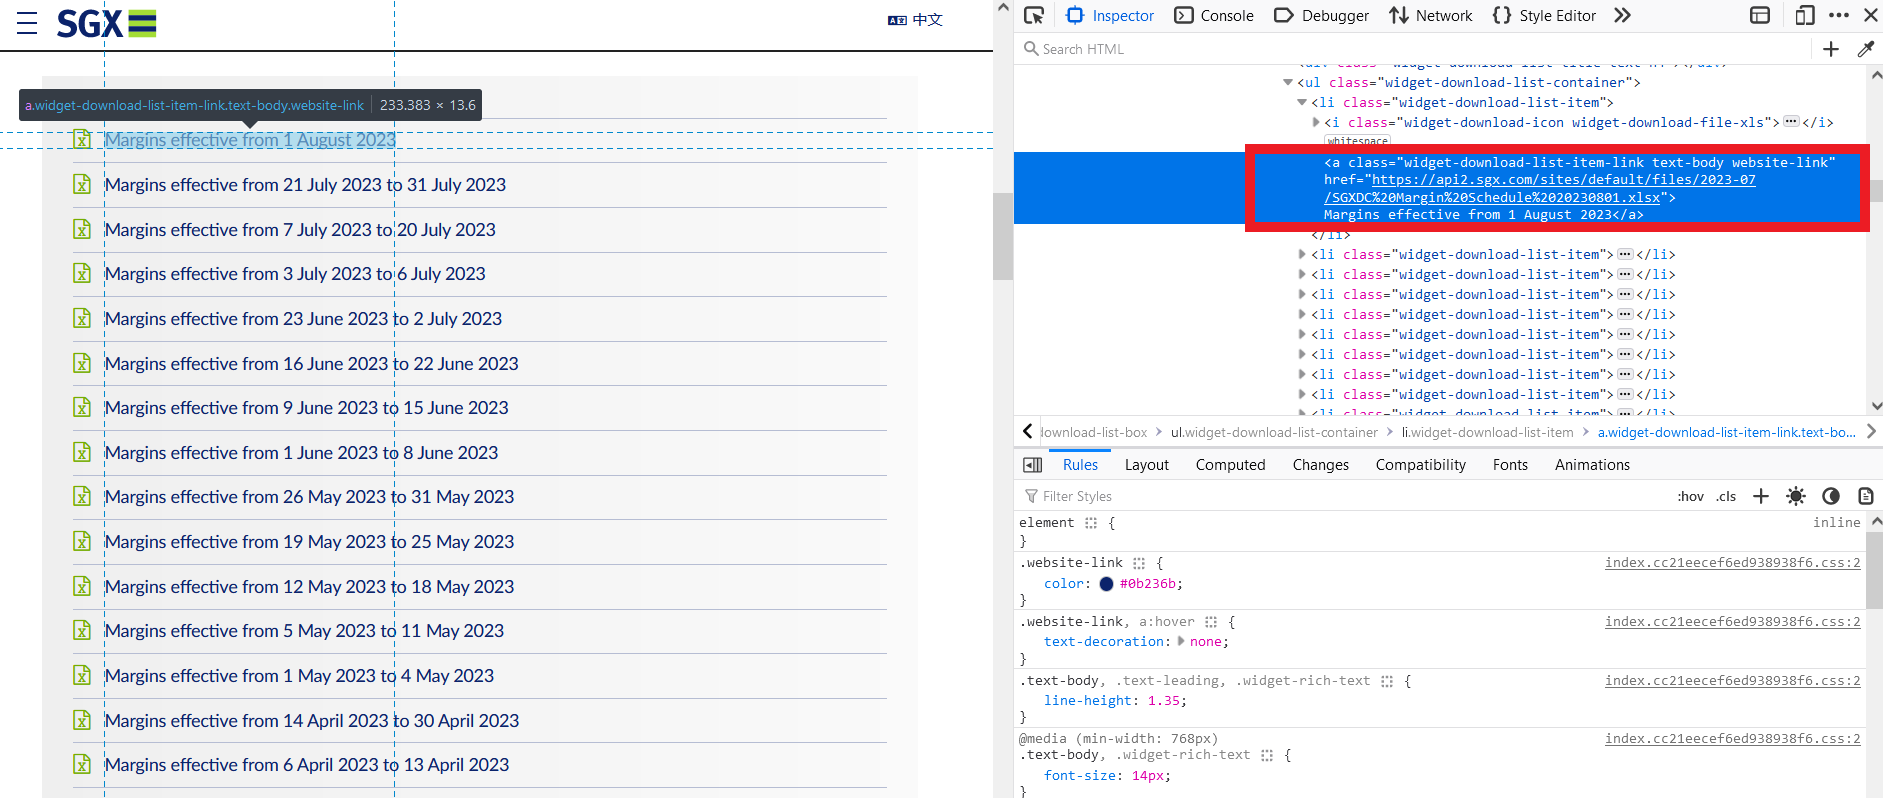Add a new node with plus icon beside Search HTML

click(1830, 49)
